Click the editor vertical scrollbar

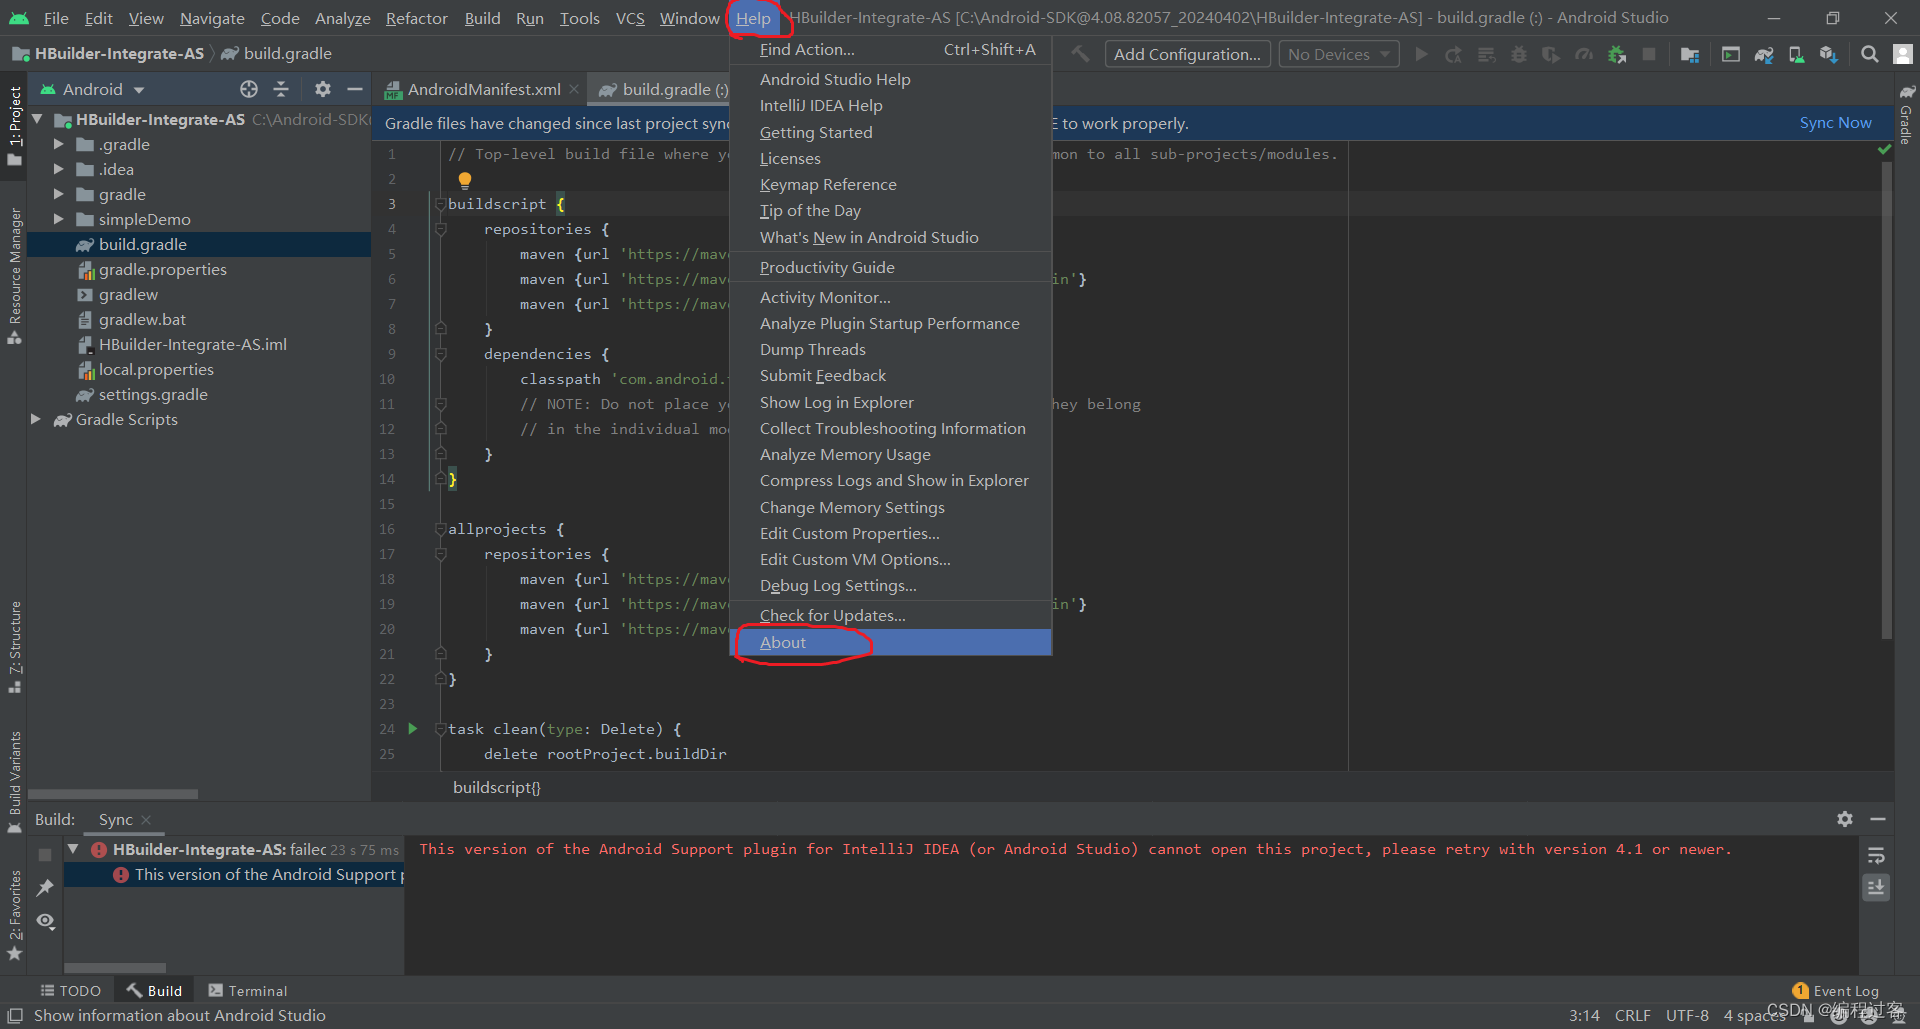point(1886,400)
